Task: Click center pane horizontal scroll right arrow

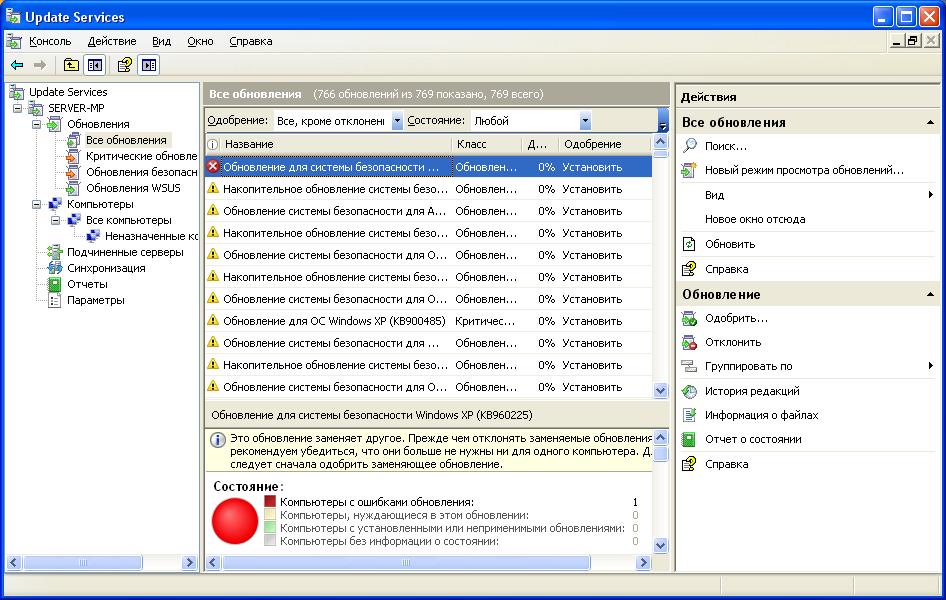Action: pyautogui.click(x=643, y=563)
